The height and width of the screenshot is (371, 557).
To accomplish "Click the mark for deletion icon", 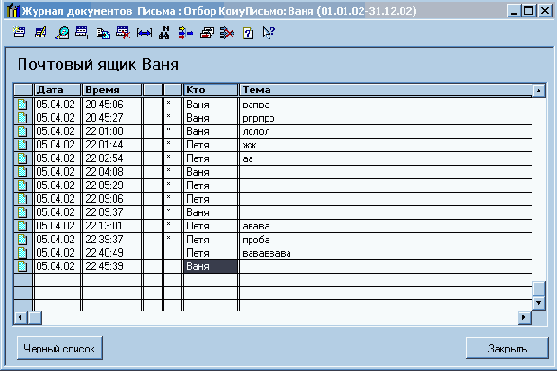I will tap(123, 32).
